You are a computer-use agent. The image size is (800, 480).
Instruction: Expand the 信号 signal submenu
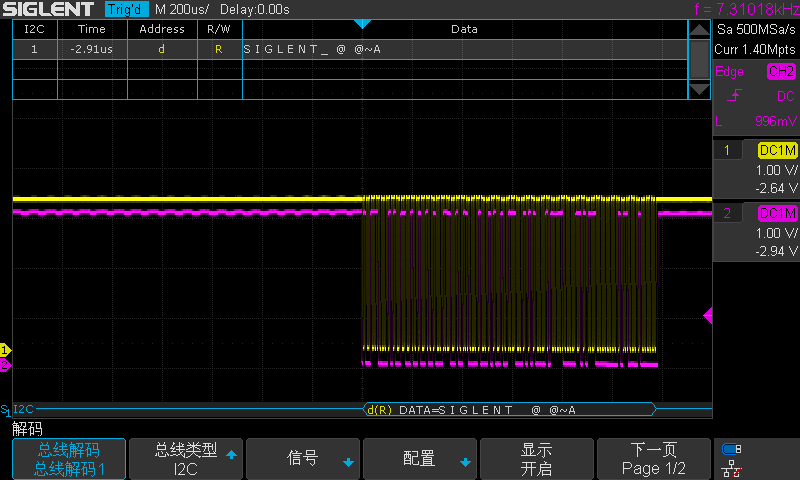coord(303,459)
